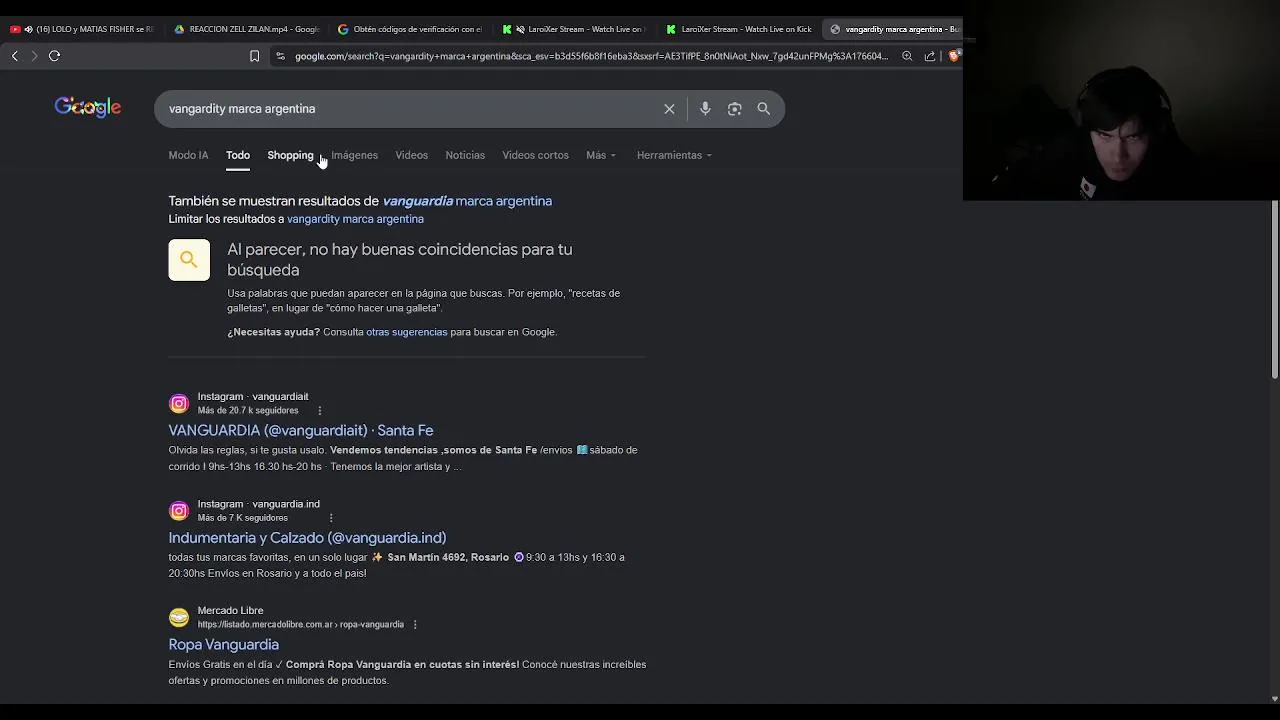Open the Modo IA search mode
The image size is (1280, 720).
coord(188,155)
